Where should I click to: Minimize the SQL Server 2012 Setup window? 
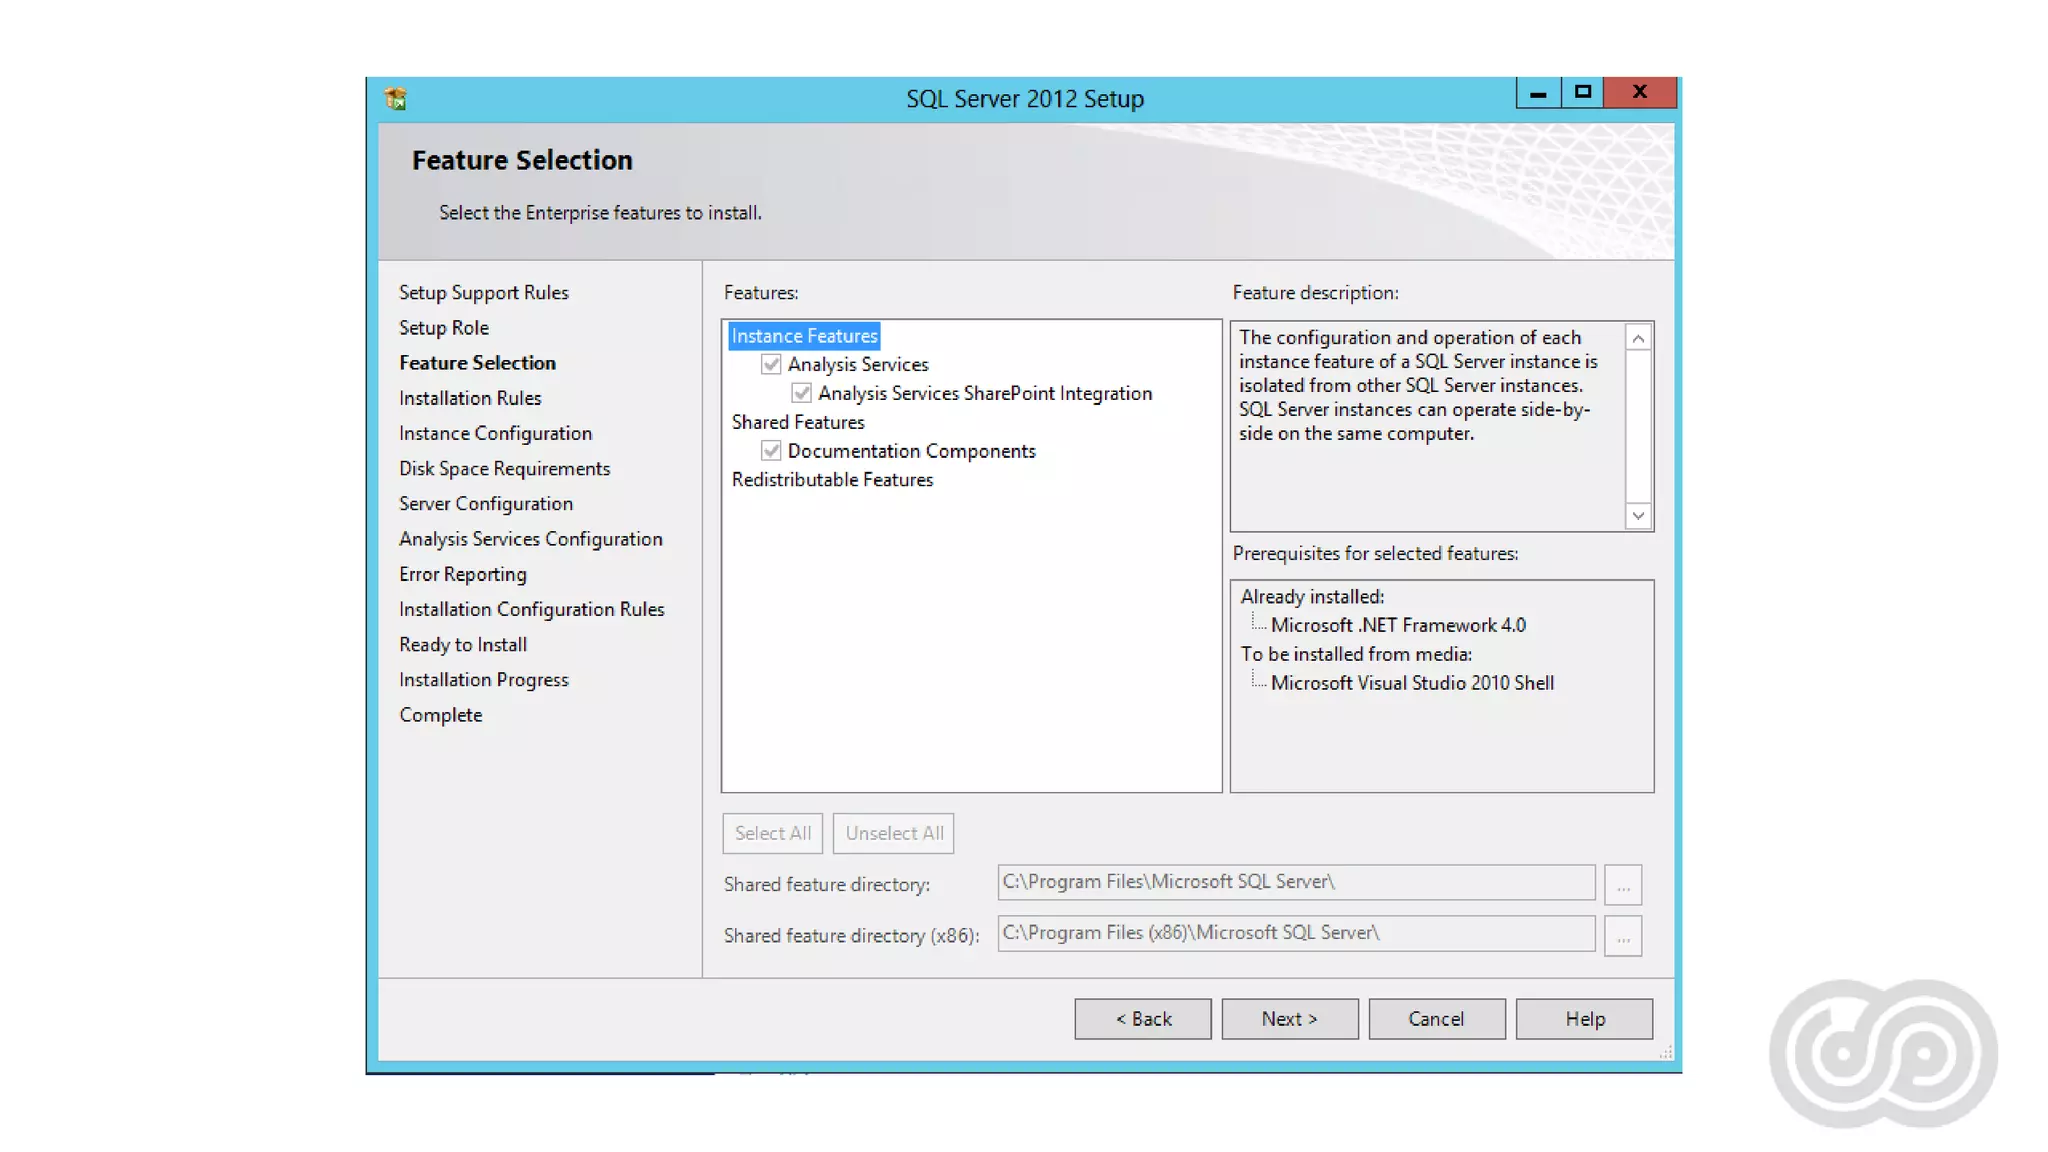[x=1538, y=93]
